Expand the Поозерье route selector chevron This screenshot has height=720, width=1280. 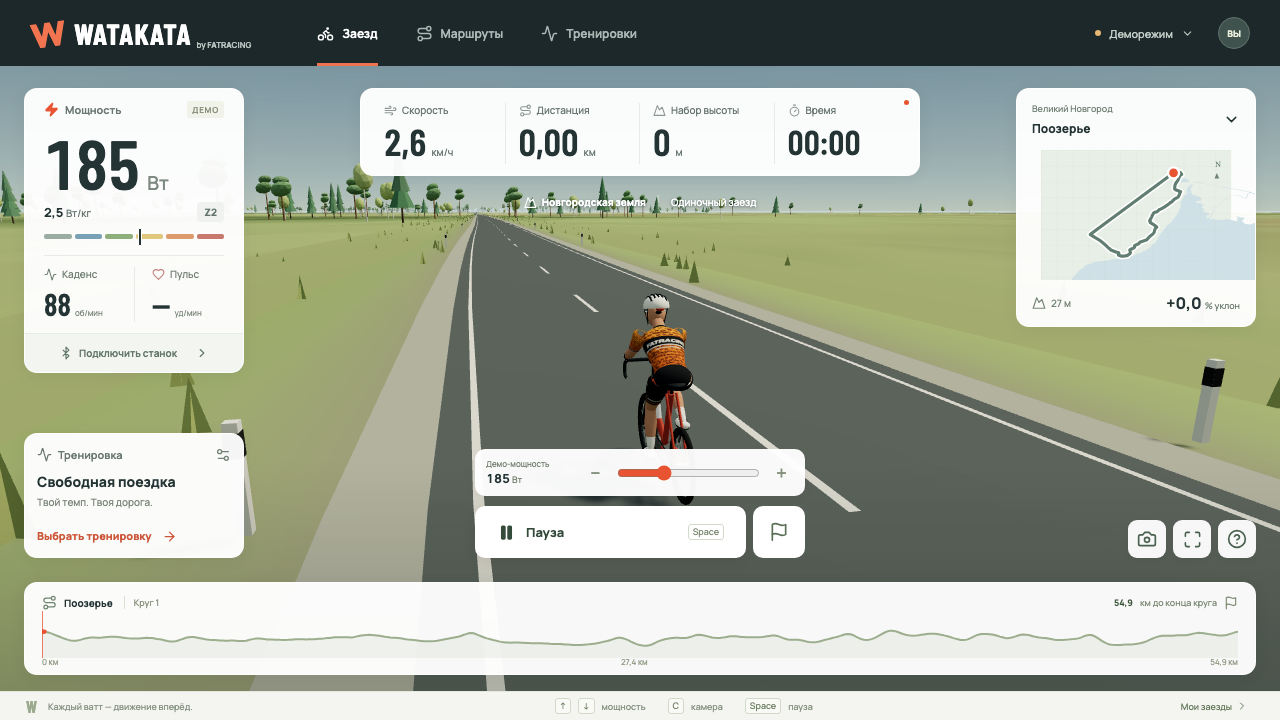pos(1231,120)
